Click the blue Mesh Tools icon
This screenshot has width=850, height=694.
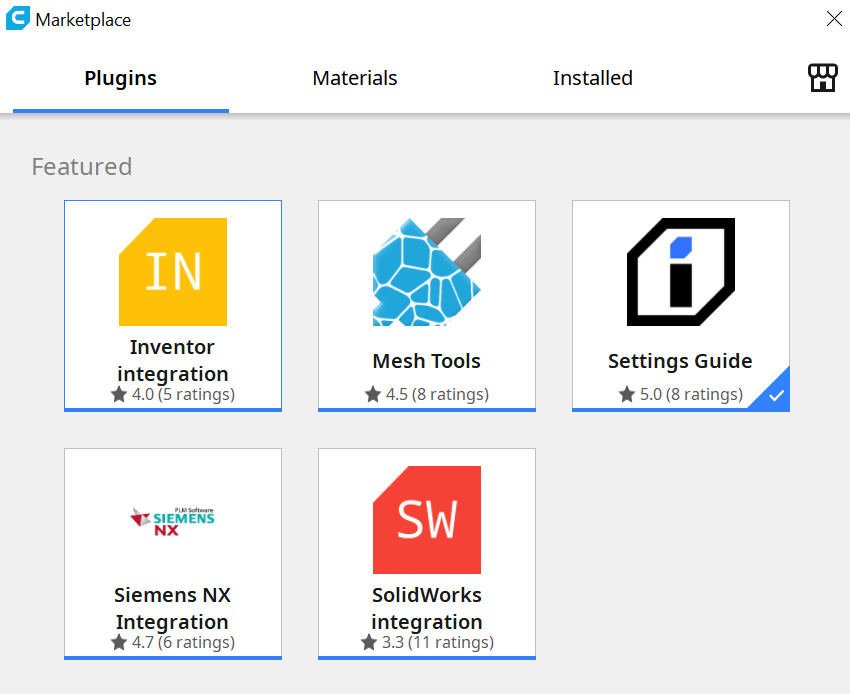tap(427, 272)
